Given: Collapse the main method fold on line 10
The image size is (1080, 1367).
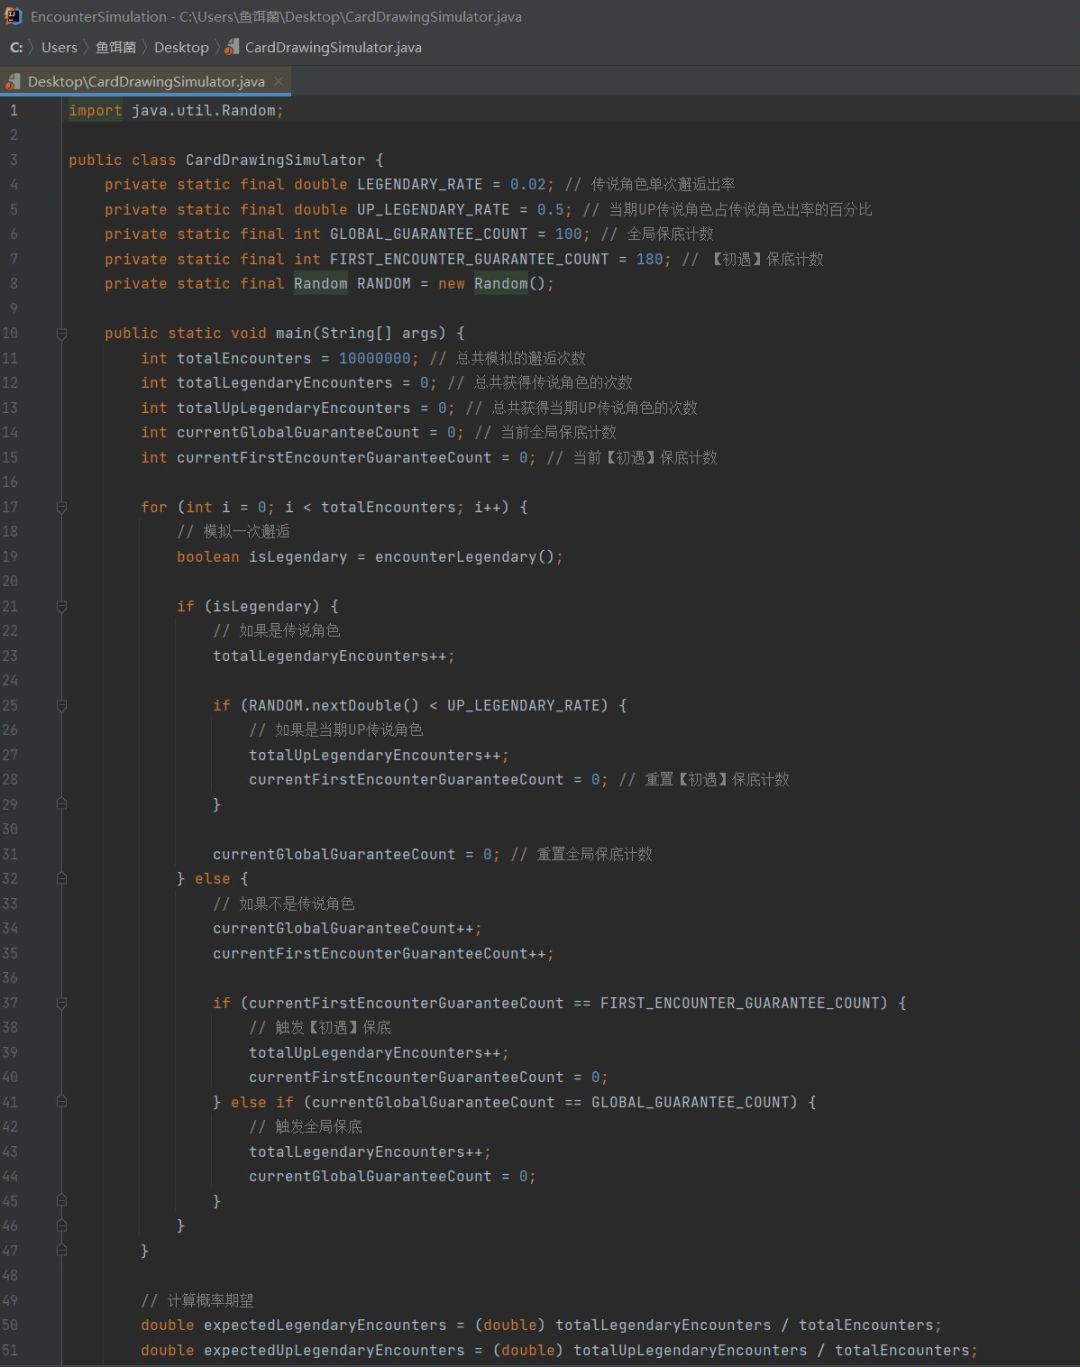Looking at the screenshot, I should pos(61,333).
